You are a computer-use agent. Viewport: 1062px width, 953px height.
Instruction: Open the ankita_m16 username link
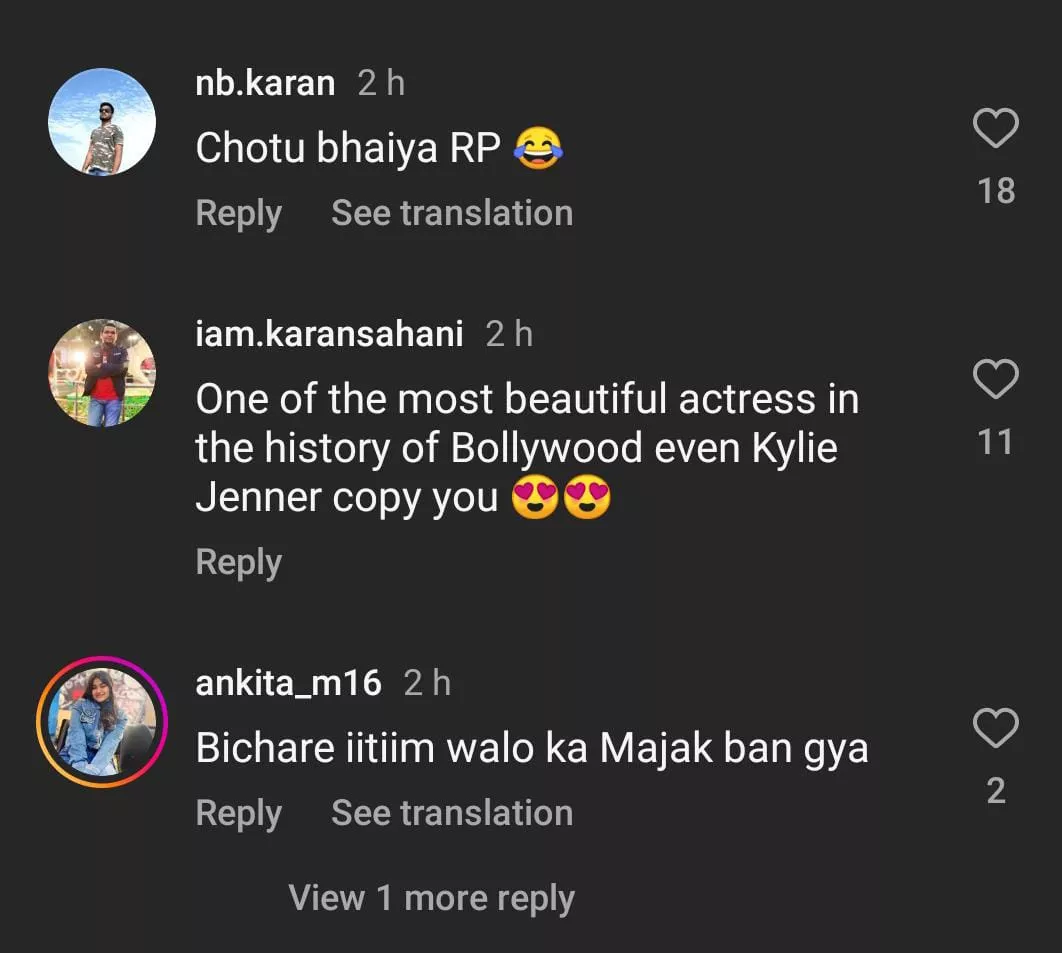tap(288, 683)
